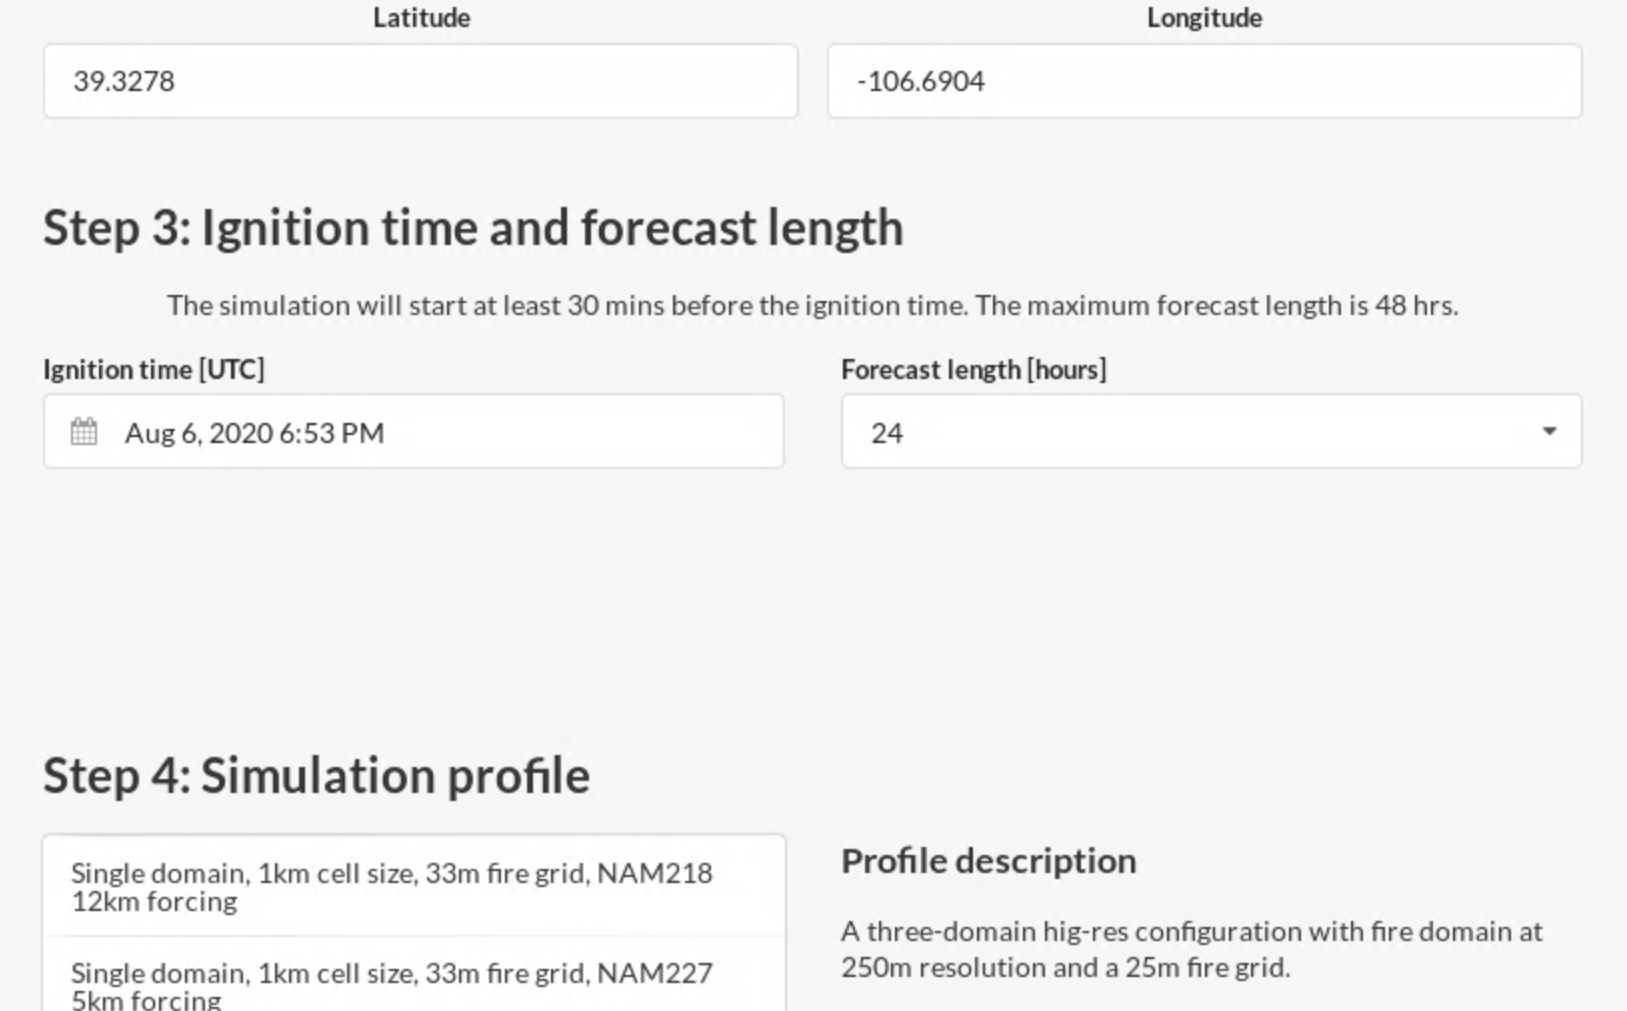Click the Step 3 ignition time heading

point(473,228)
